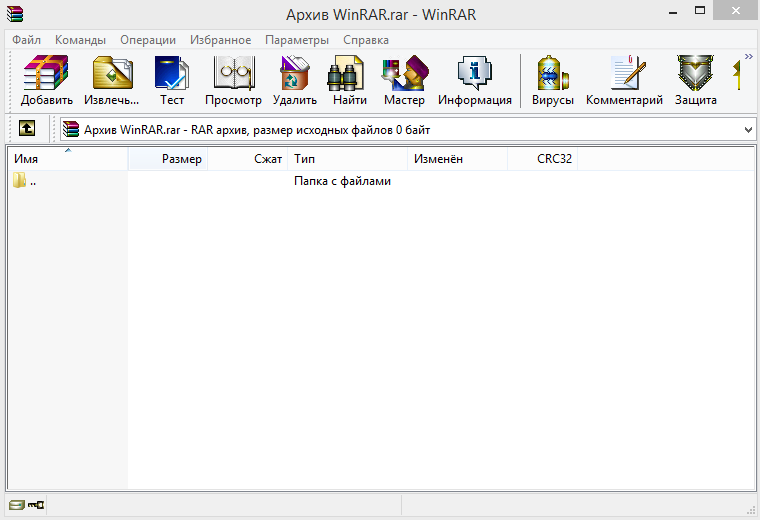Sort by the Изменён column header
The image size is (760, 520).
coord(458,159)
